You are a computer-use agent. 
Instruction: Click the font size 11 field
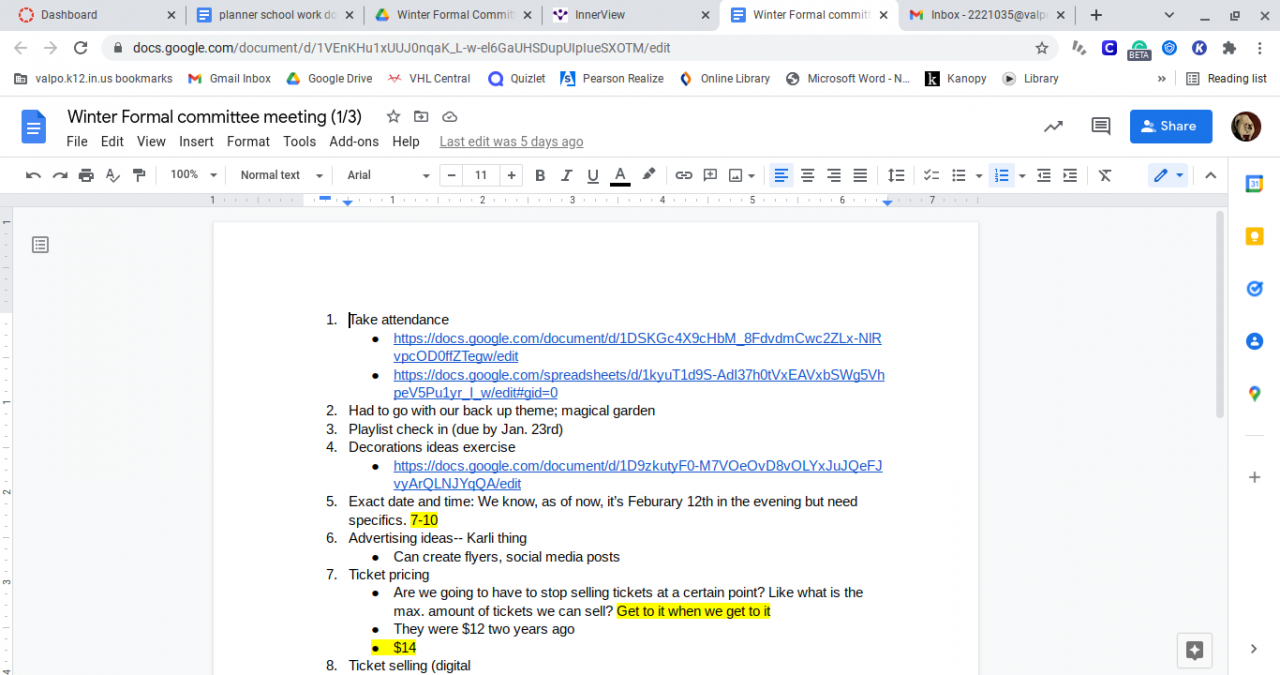tap(481, 175)
